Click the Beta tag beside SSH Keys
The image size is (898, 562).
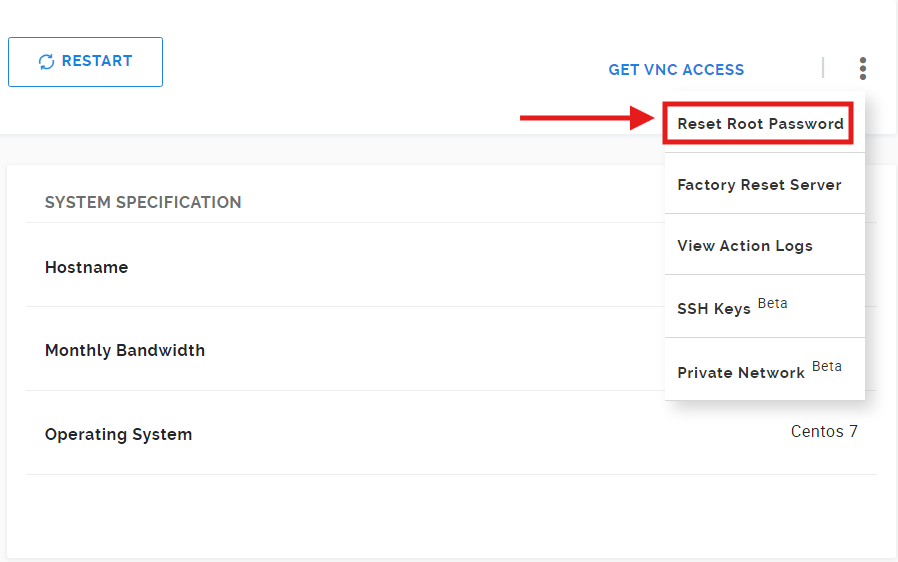coord(772,303)
